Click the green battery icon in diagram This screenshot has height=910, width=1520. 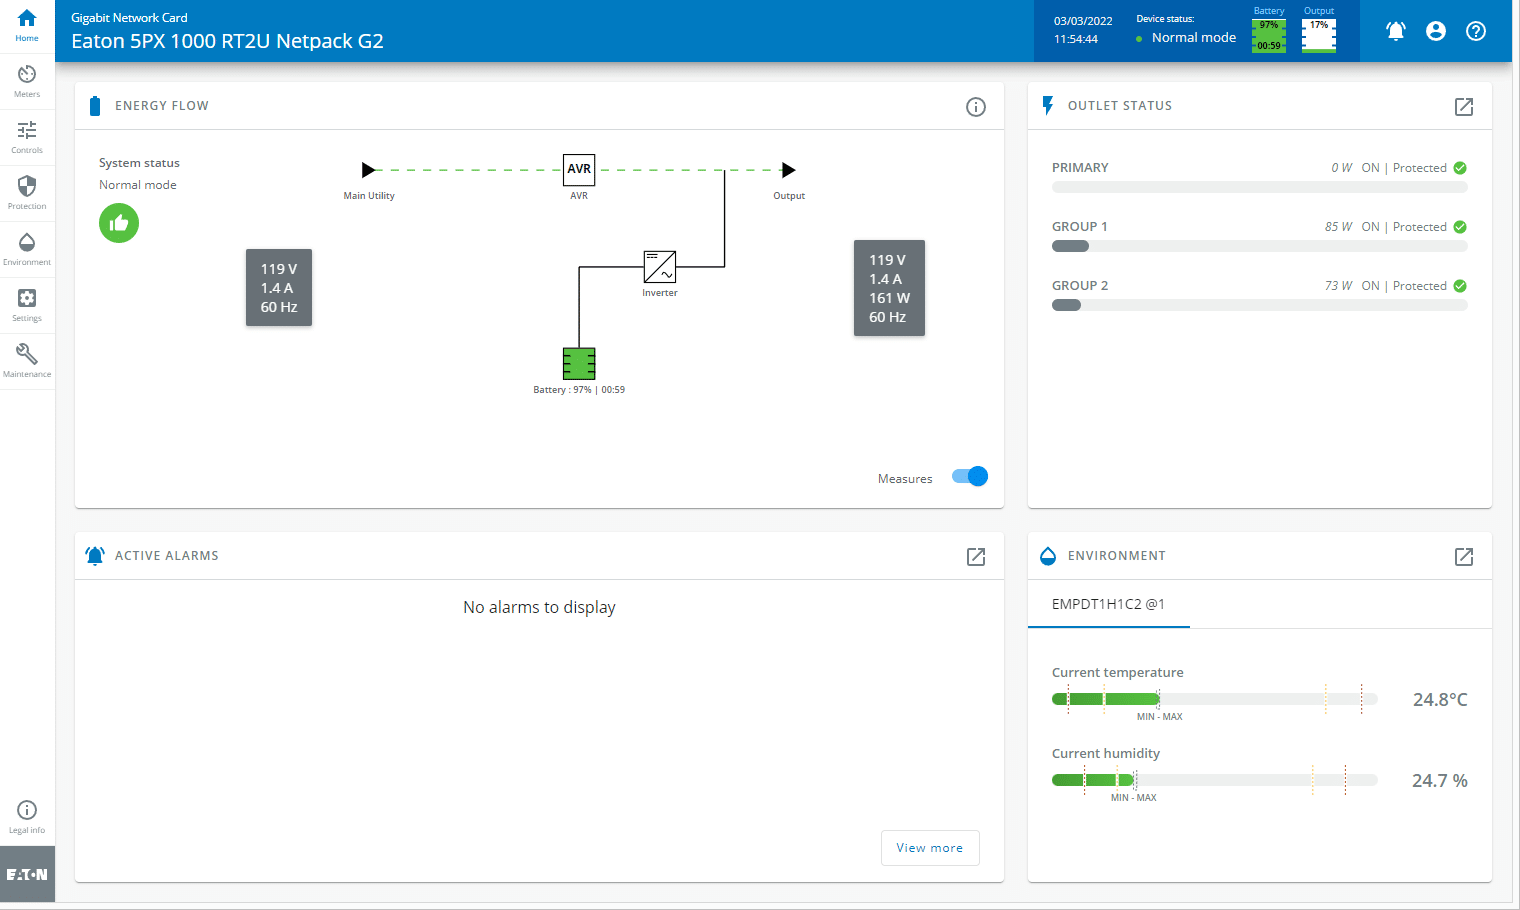(x=579, y=363)
